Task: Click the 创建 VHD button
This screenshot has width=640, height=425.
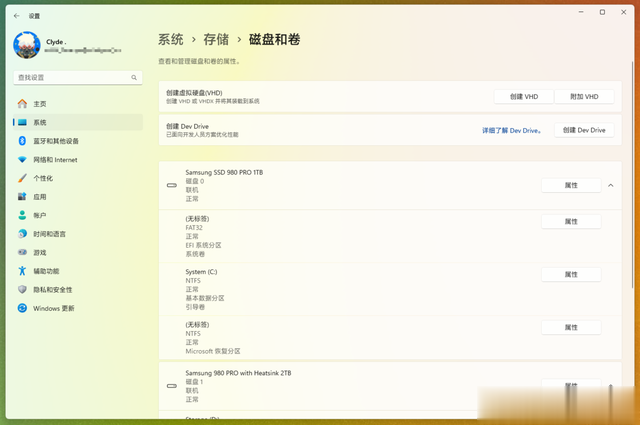Action: coord(524,97)
